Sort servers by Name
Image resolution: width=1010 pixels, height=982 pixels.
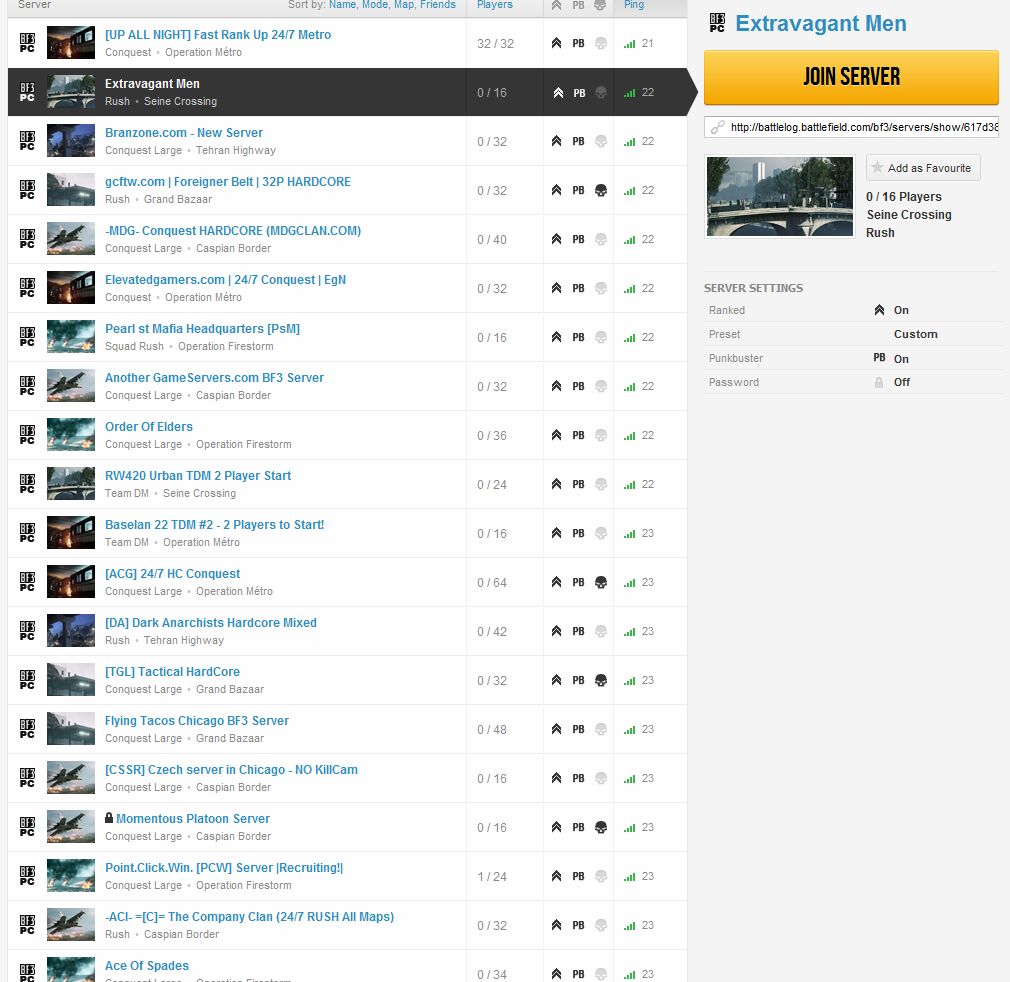click(343, 5)
